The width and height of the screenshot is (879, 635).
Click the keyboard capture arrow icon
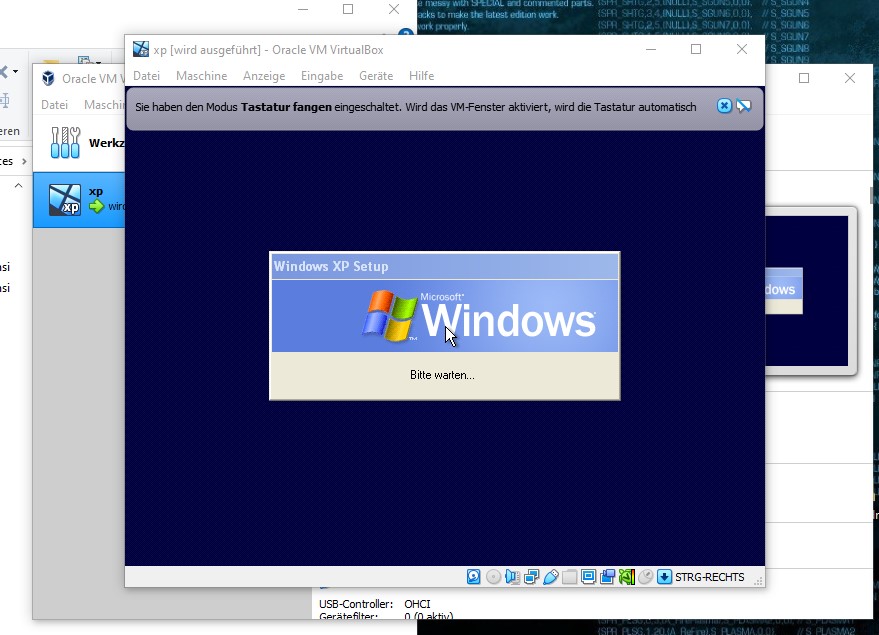tap(664, 577)
